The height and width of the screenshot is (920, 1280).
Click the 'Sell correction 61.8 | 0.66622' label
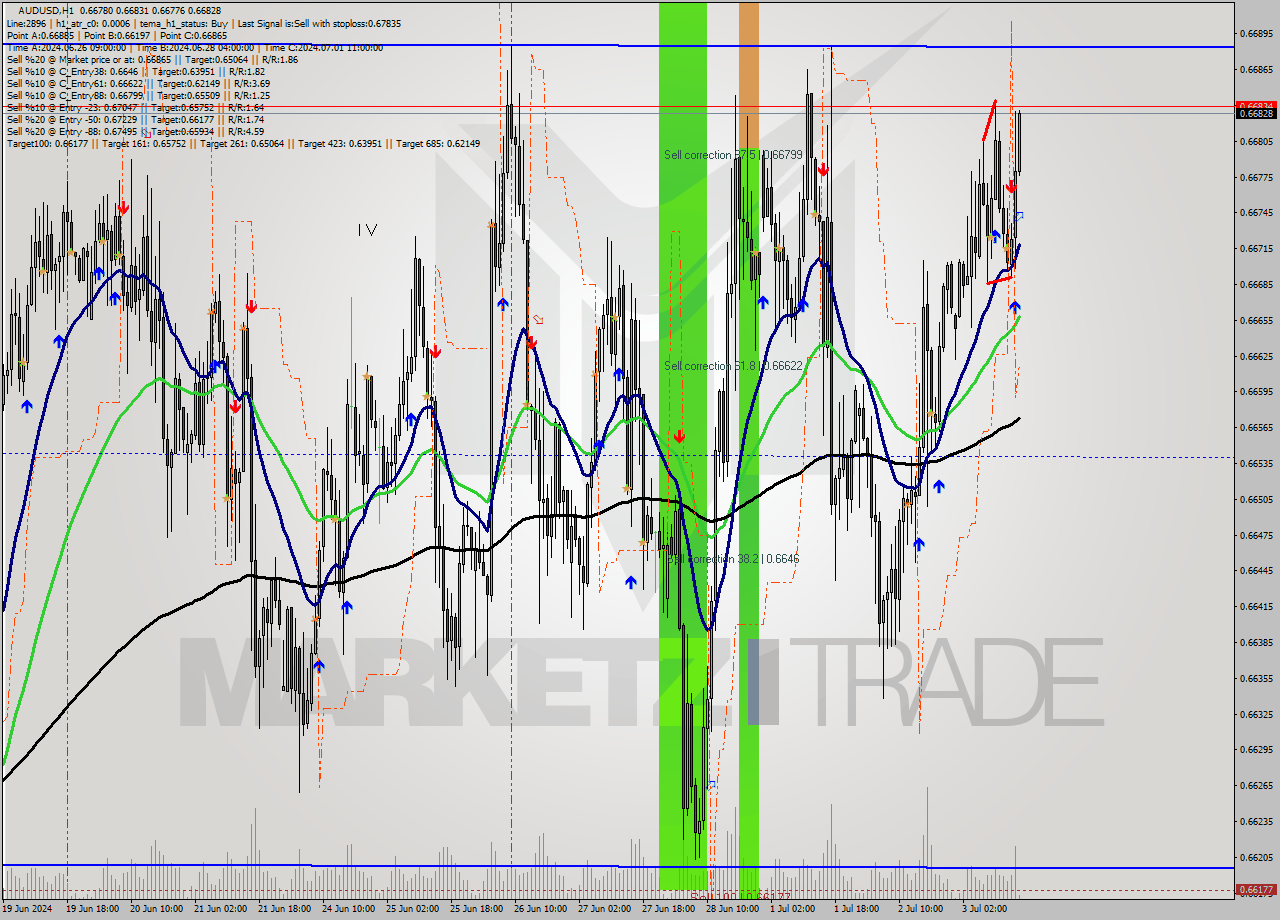pyautogui.click(x=733, y=366)
